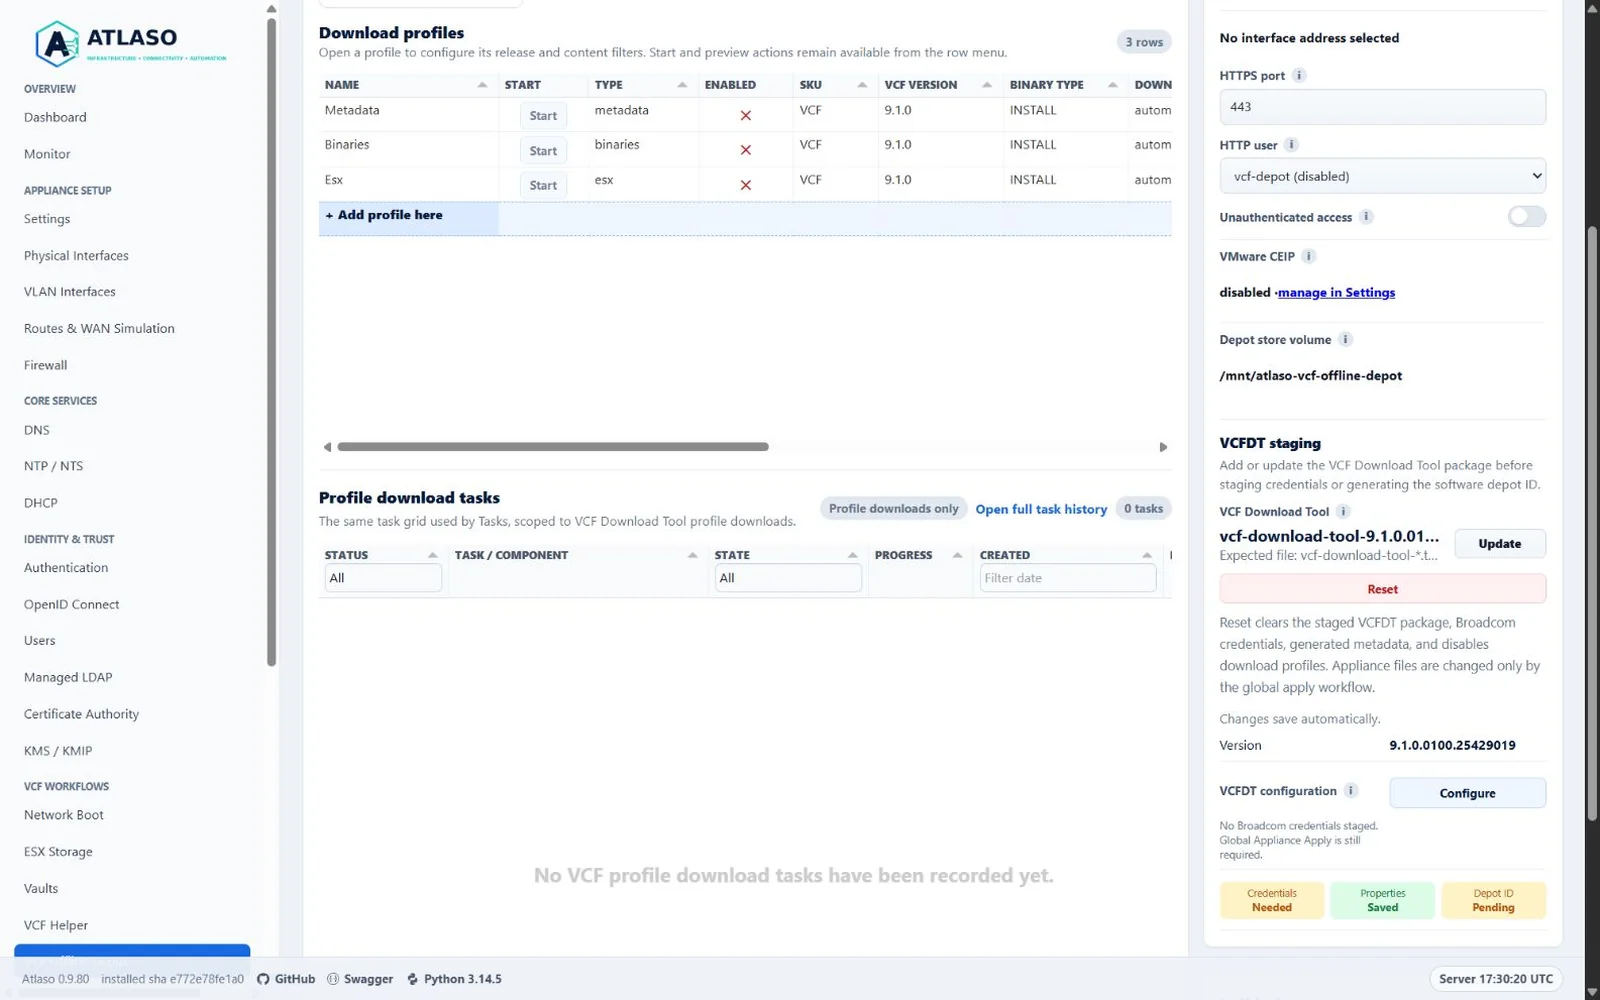Show info for HTTP user
1600x1000 pixels.
[1291, 145]
